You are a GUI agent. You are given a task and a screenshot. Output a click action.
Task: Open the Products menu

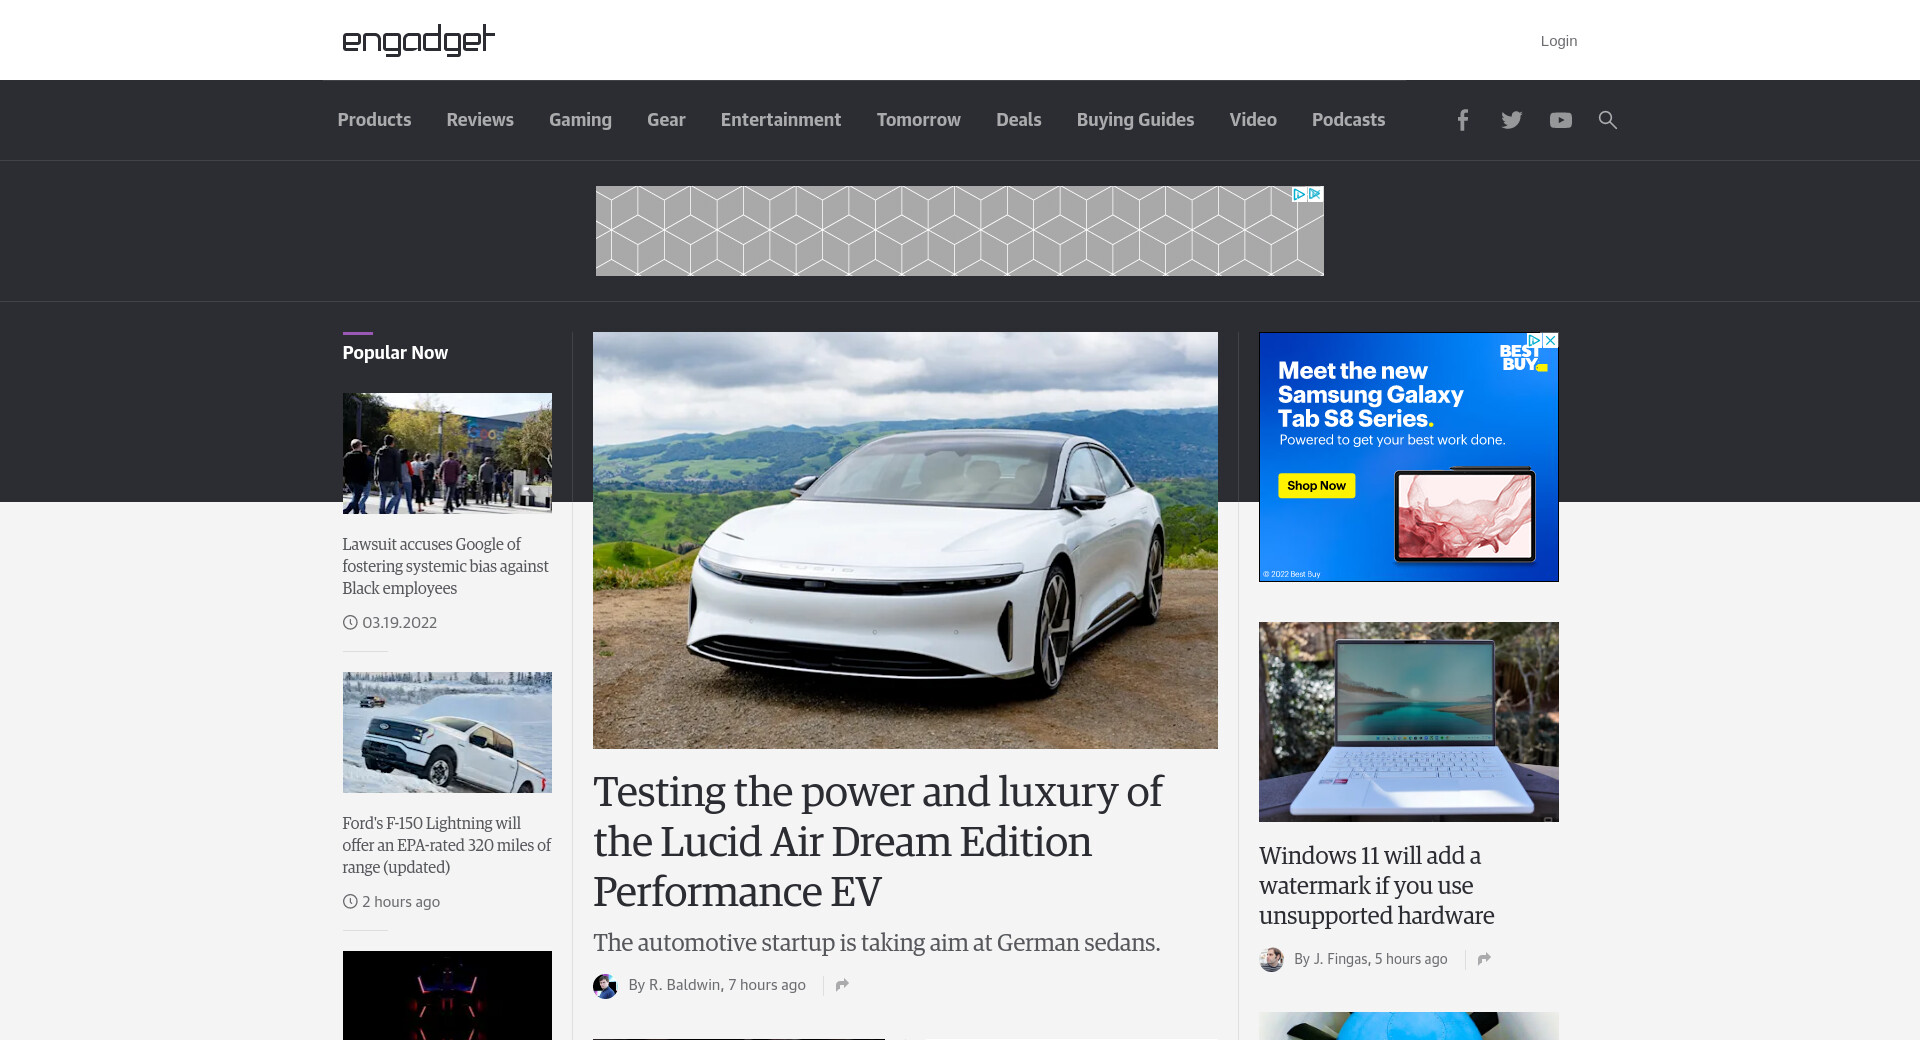click(x=374, y=120)
